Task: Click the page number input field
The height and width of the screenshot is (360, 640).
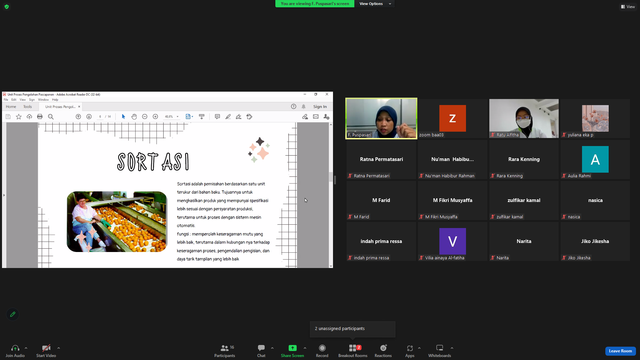Action: click(x=100, y=117)
